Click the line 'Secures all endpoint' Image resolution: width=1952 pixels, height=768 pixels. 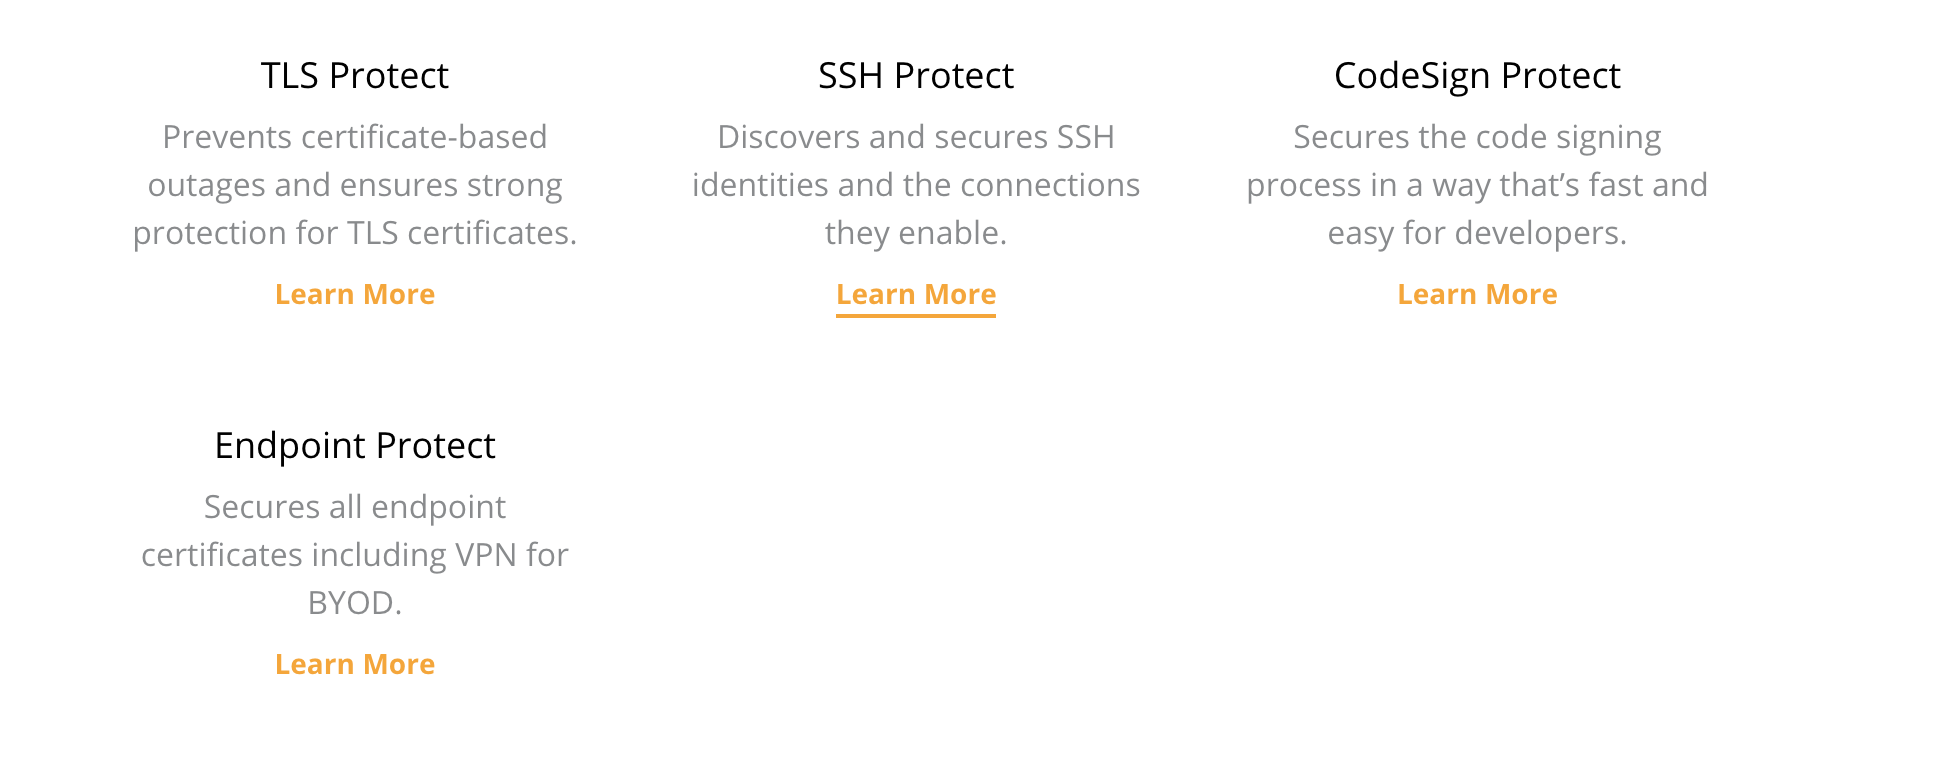(x=355, y=507)
